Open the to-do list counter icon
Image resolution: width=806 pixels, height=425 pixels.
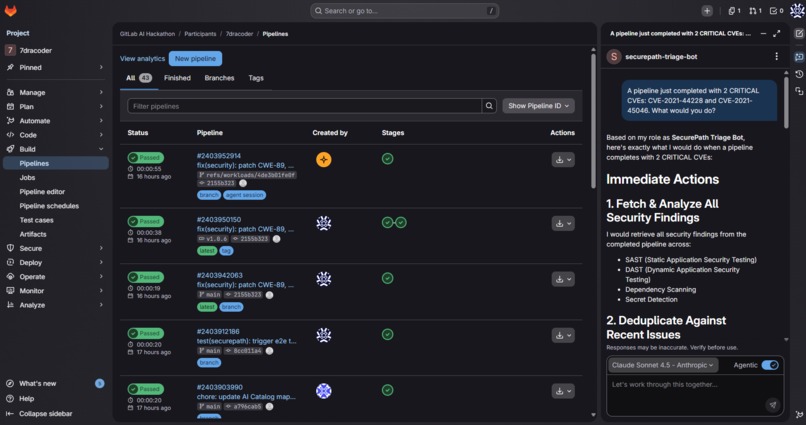[x=776, y=11]
